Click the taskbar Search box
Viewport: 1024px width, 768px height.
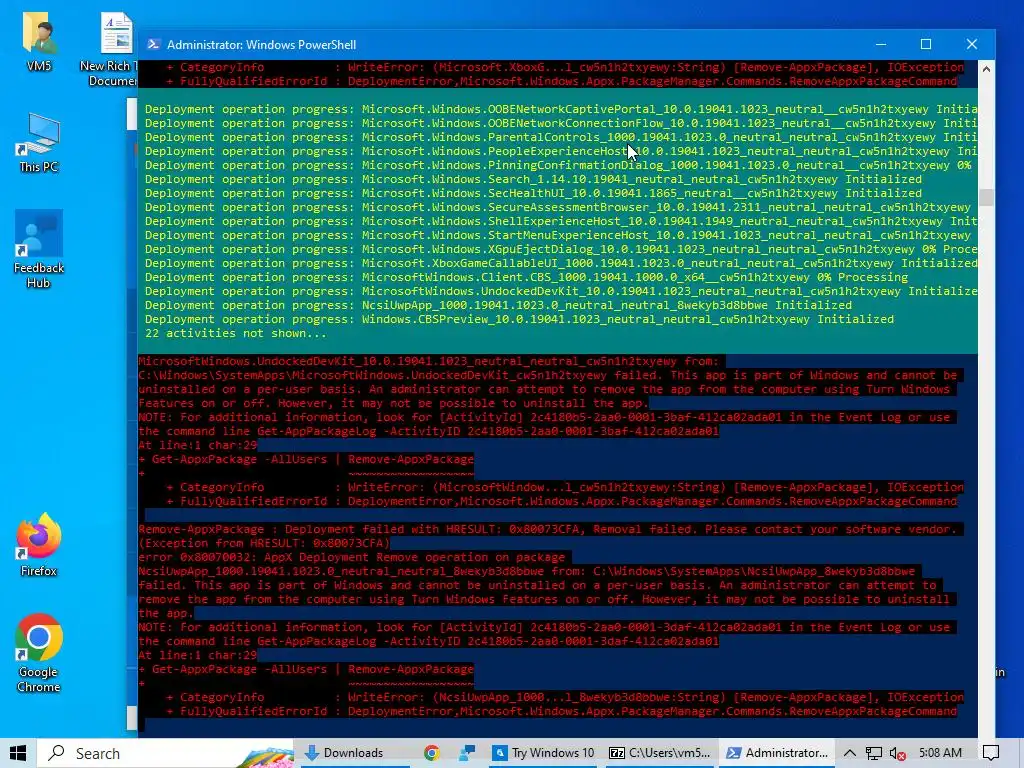(x=166, y=753)
